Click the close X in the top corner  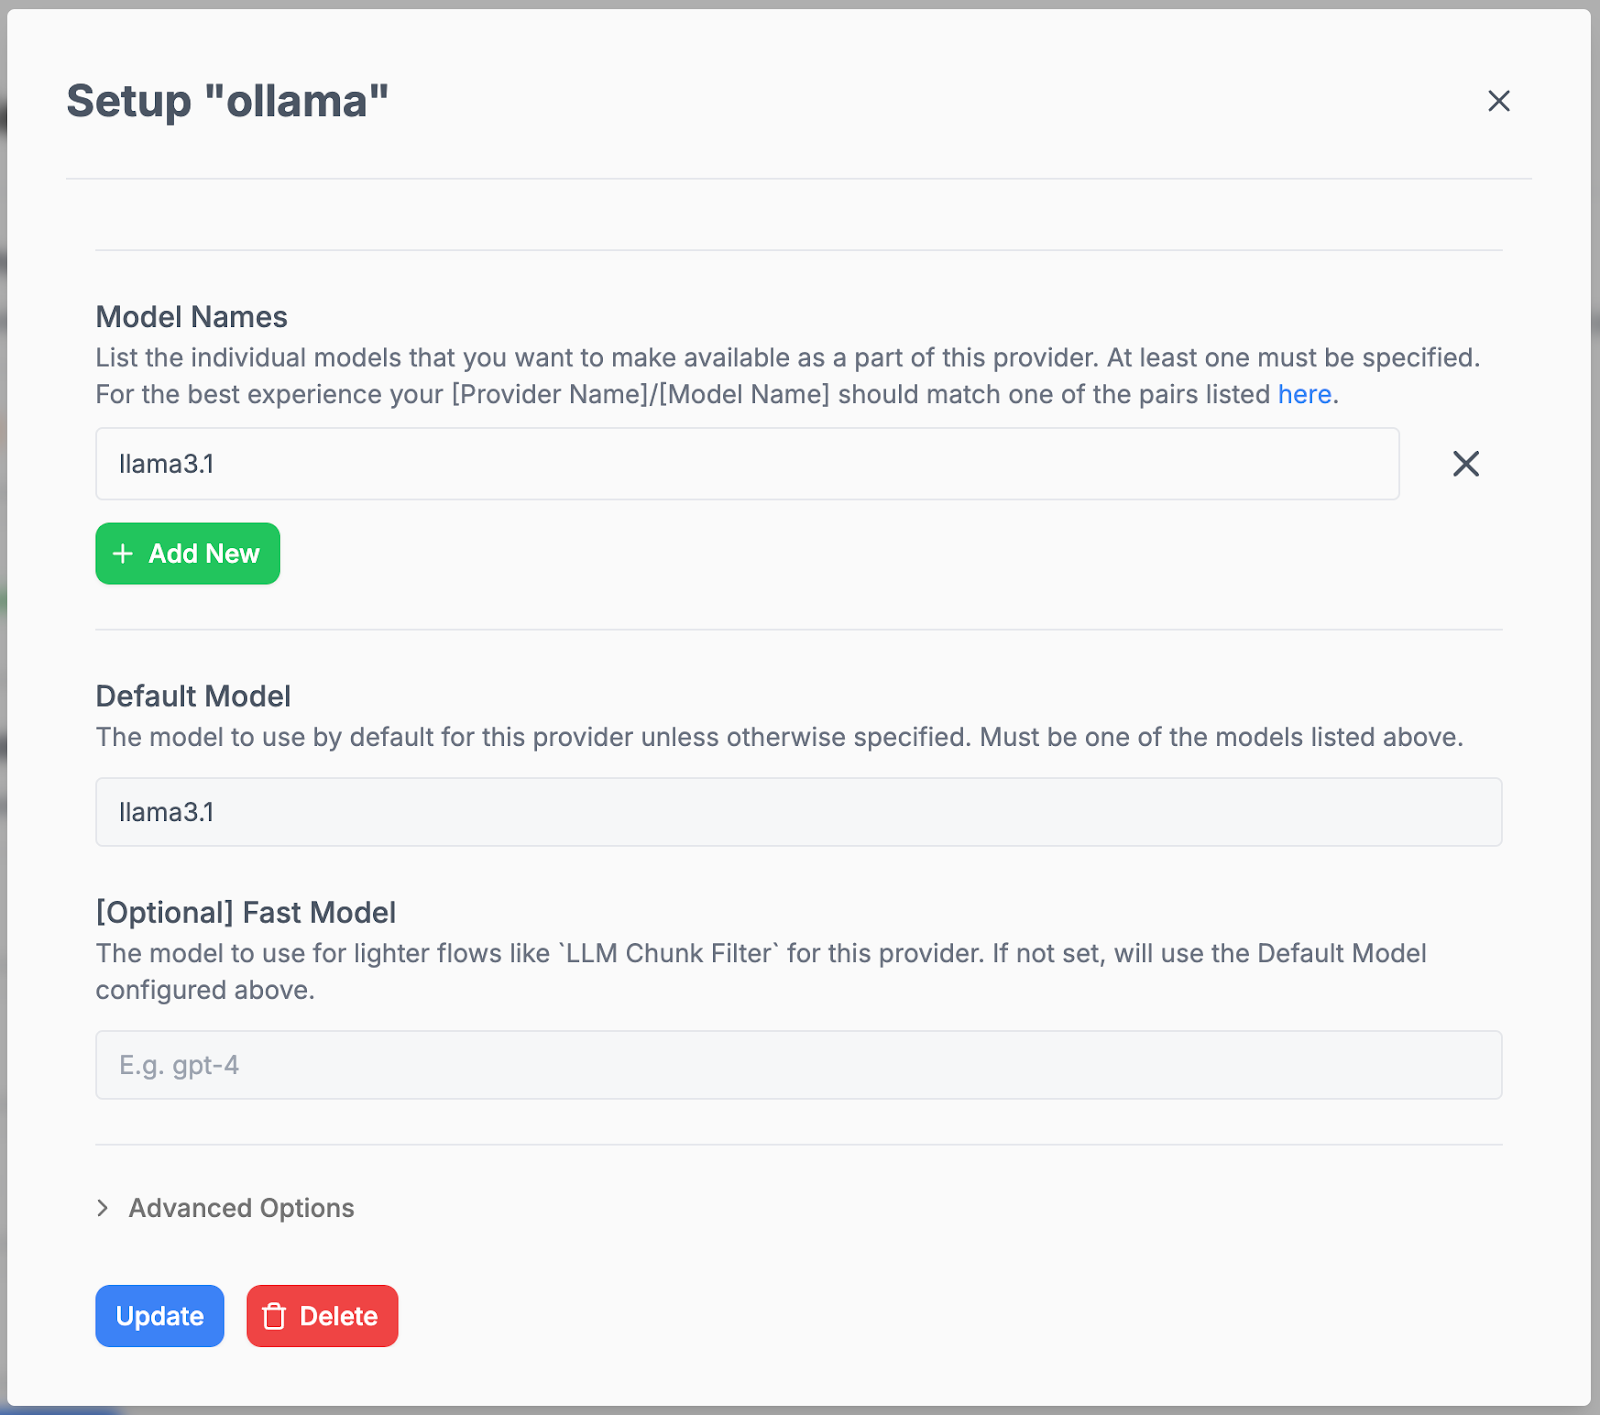pyautogui.click(x=1499, y=101)
